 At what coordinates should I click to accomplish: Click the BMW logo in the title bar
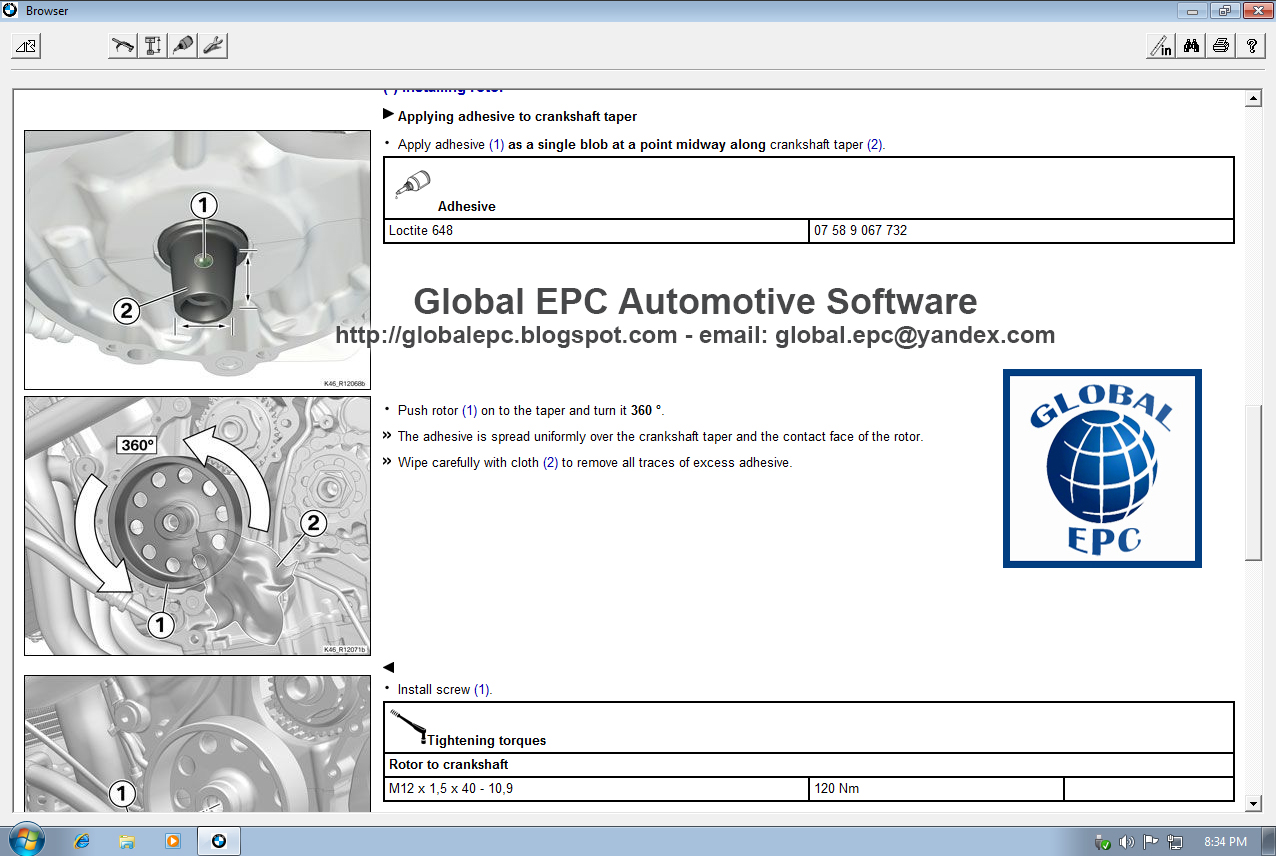click(10, 10)
